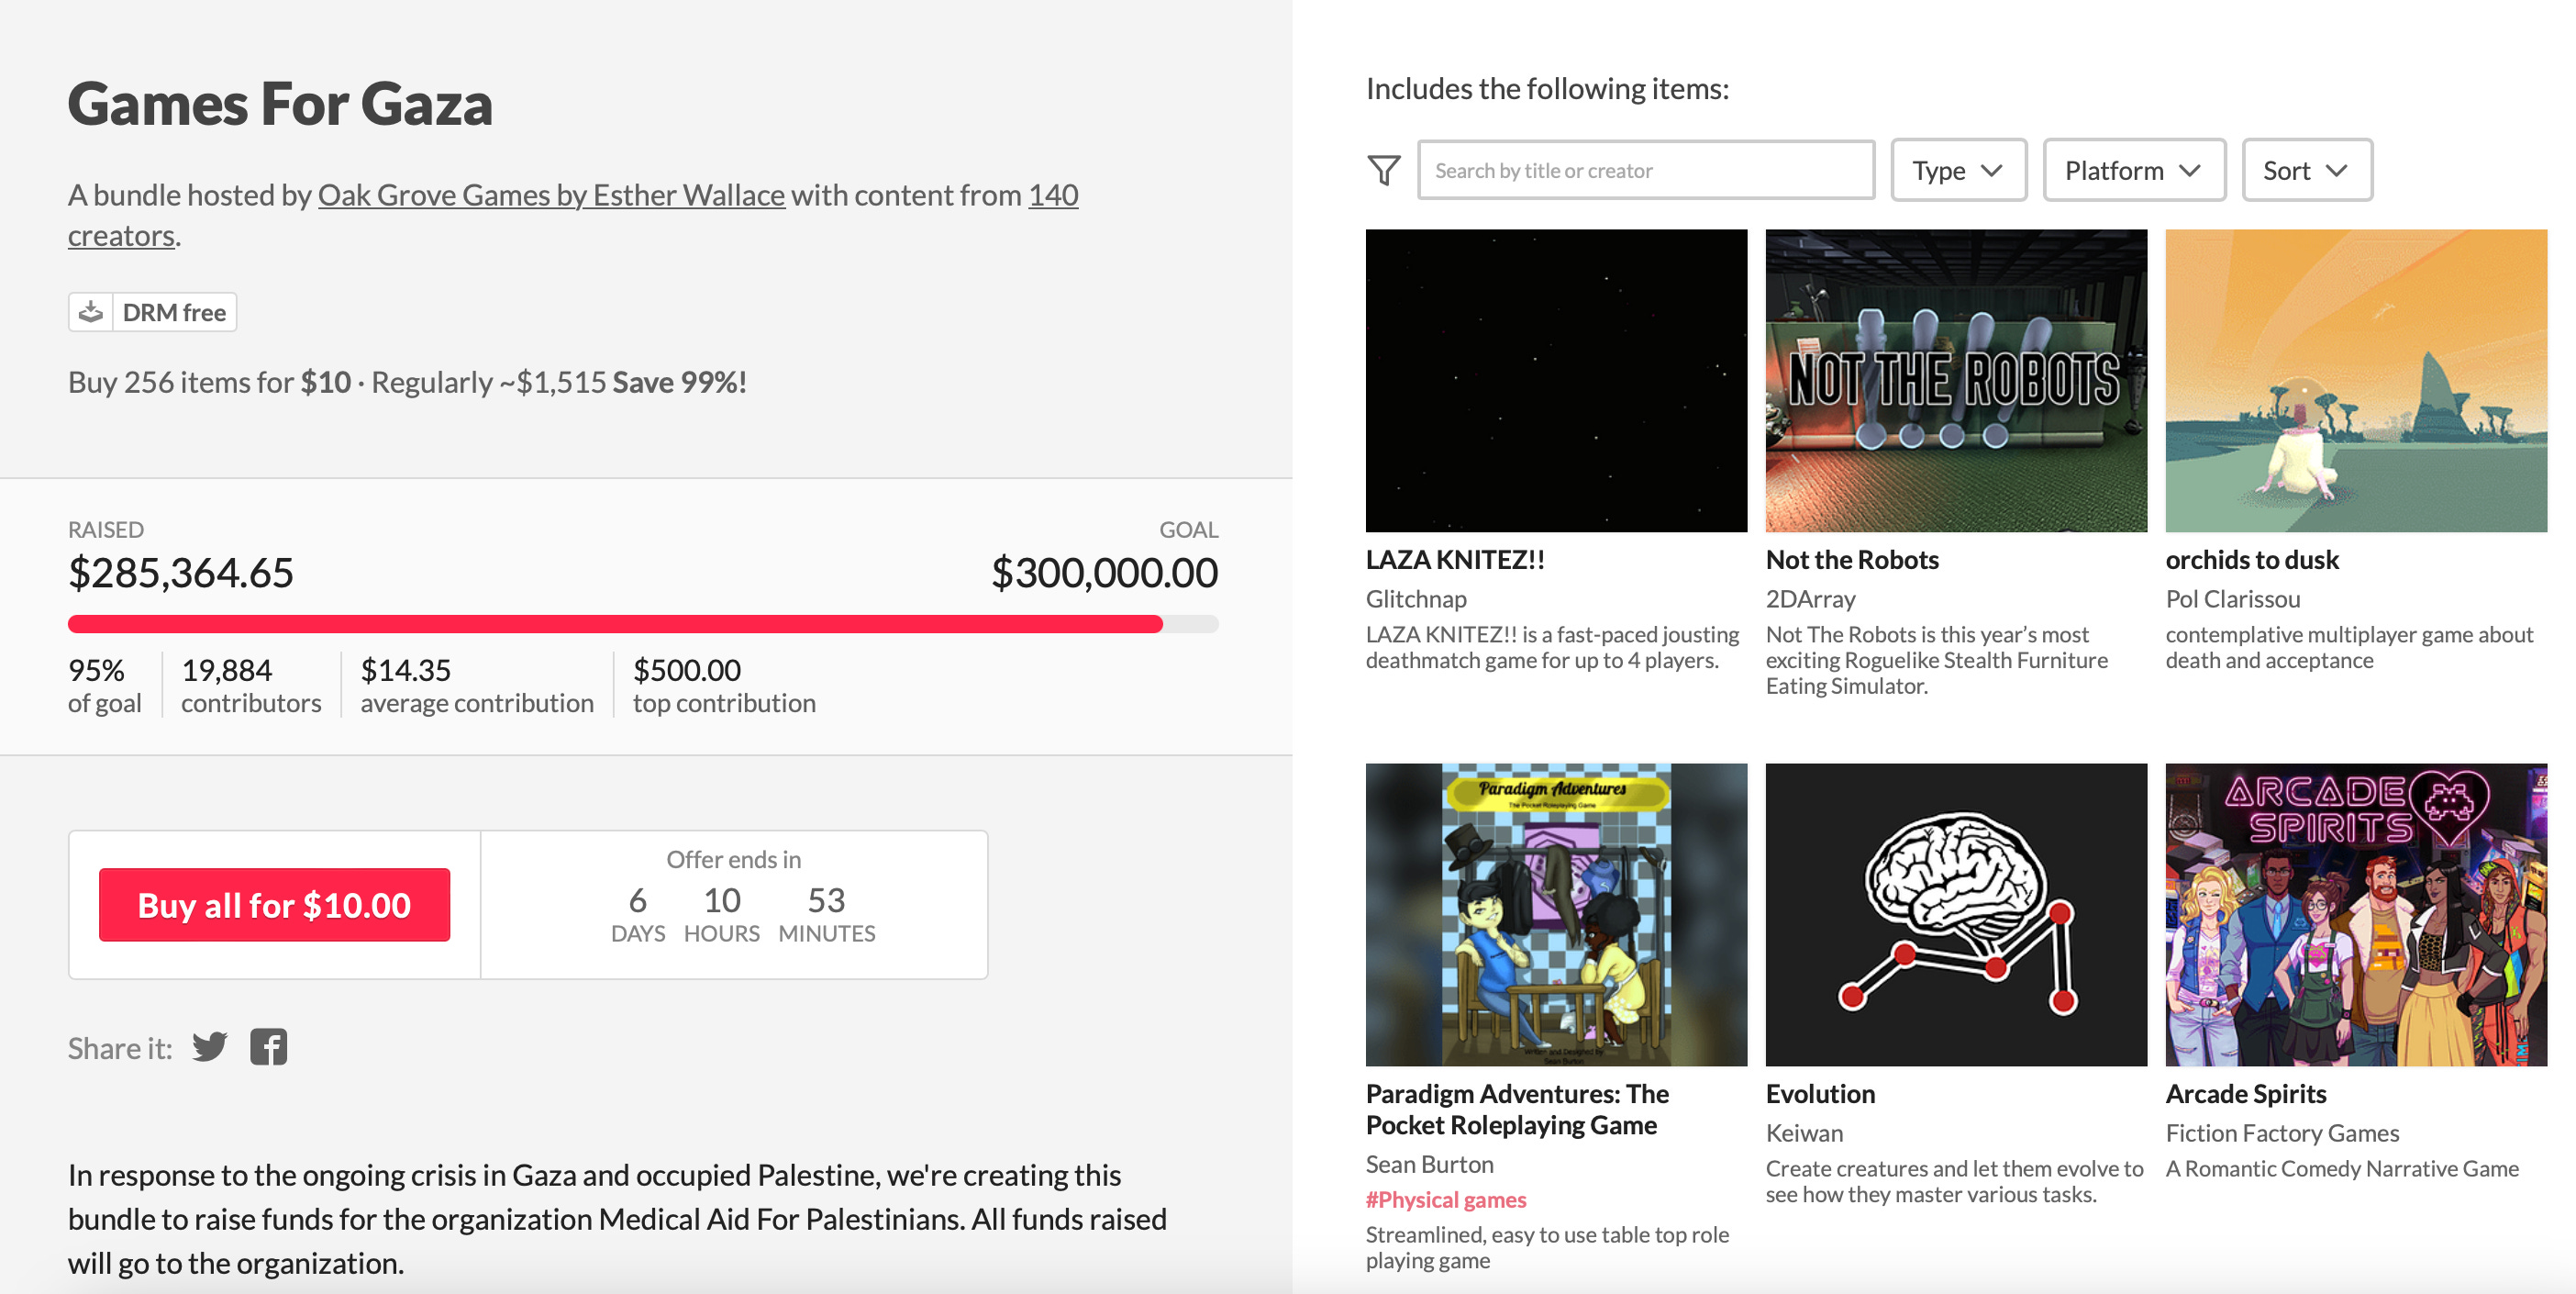Click the LAZA KNITEZ!! title link
The image size is (2576, 1294).
pyautogui.click(x=1455, y=560)
